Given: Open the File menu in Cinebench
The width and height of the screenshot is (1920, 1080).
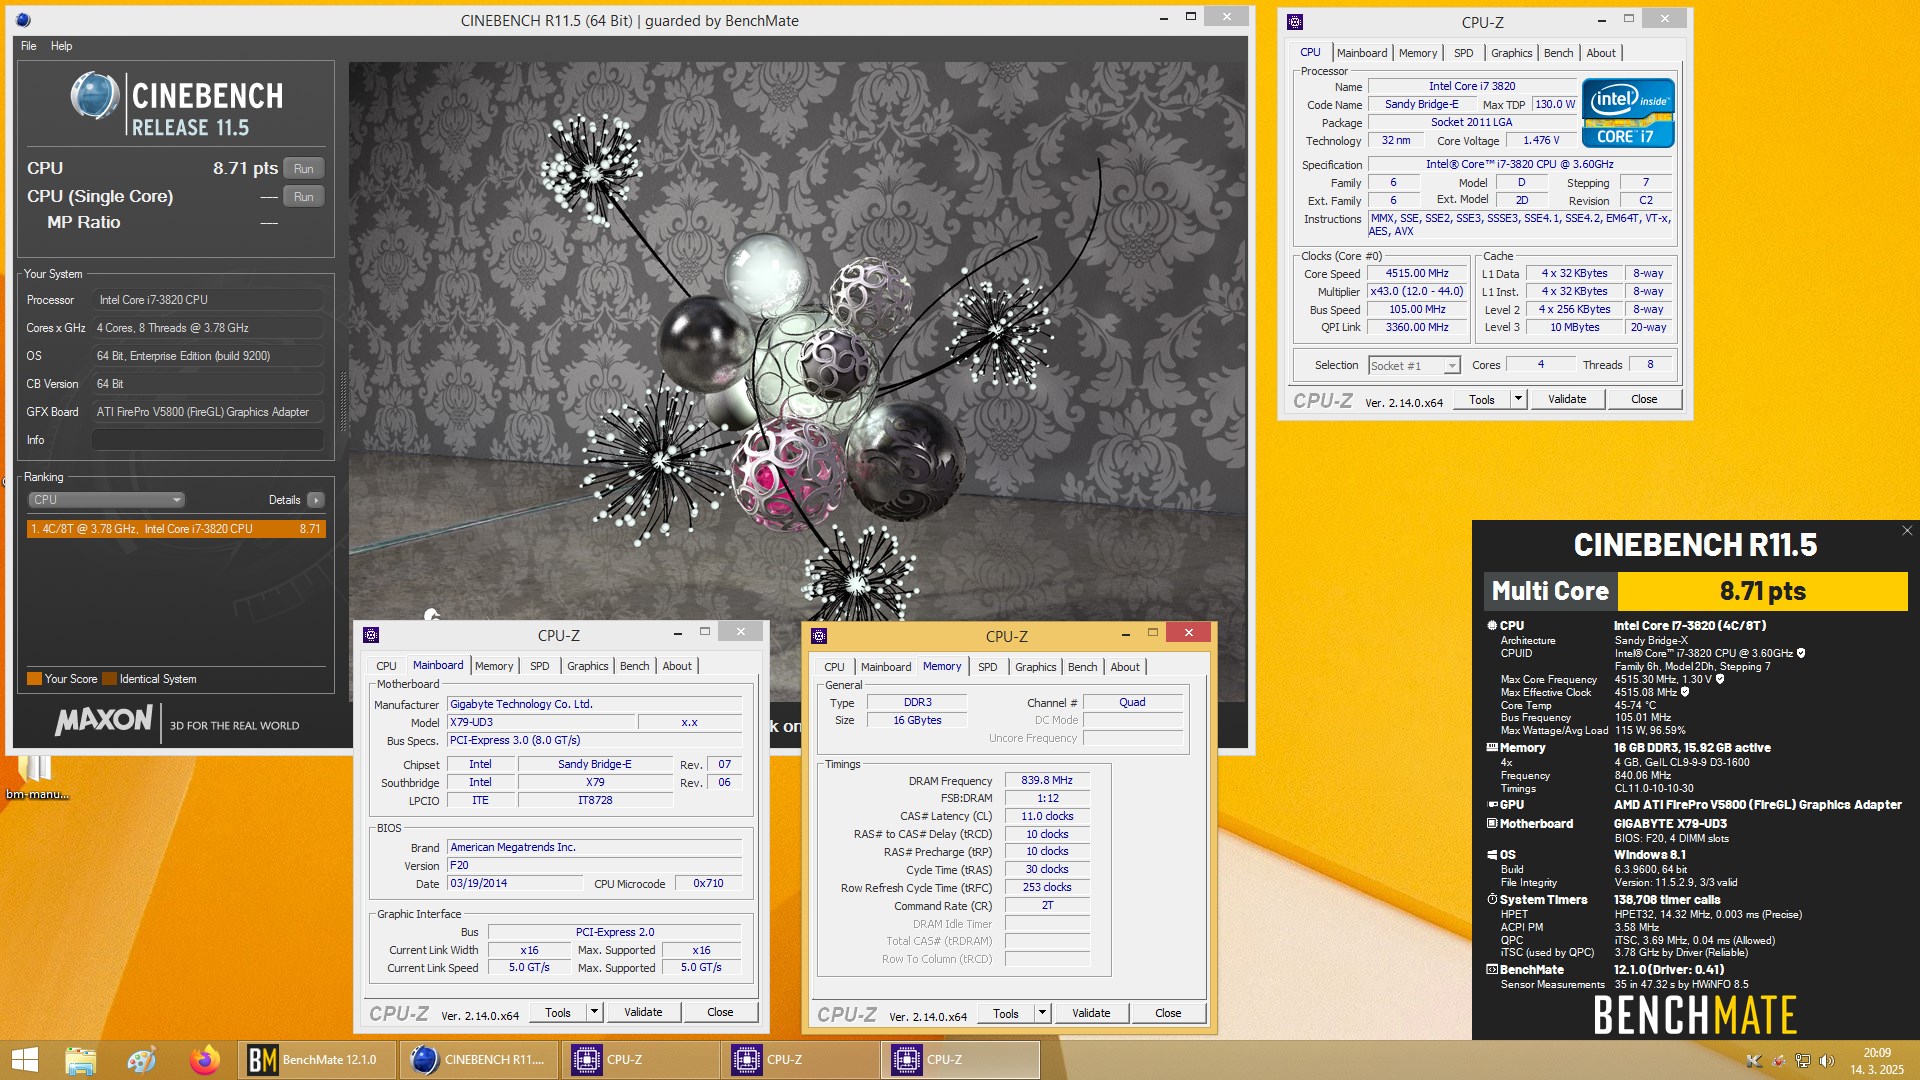Looking at the screenshot, I should pos(29,46).
